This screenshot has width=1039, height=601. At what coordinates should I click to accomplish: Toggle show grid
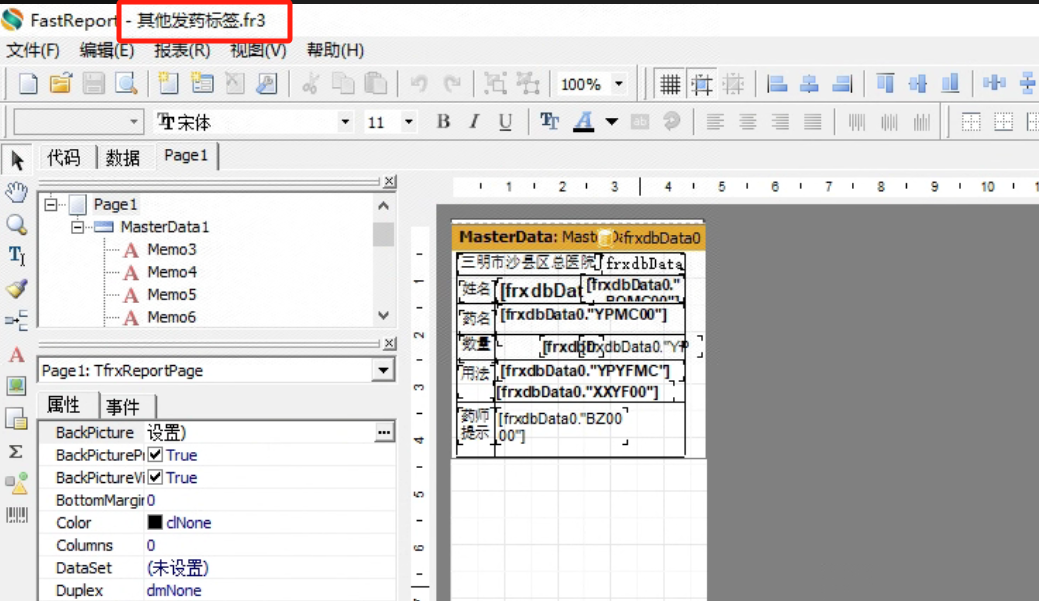[x=669, y=84]
